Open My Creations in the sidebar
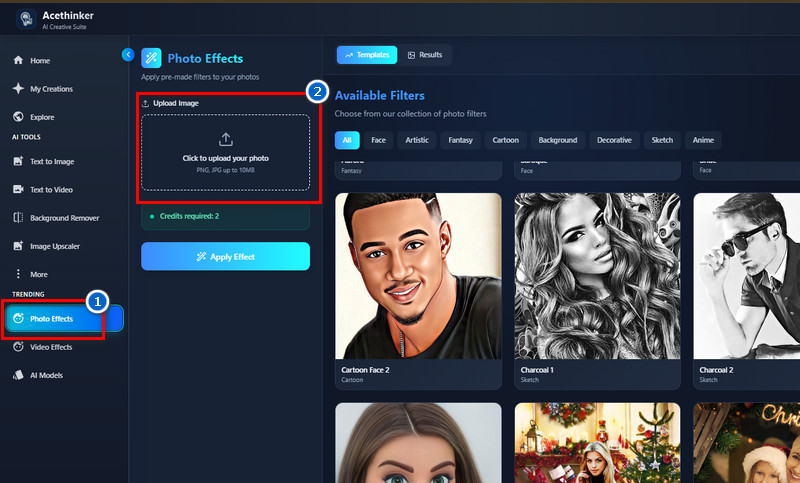The width and height of the screenshot is (800, 483). pyautogui.click(x=51, y=89)
